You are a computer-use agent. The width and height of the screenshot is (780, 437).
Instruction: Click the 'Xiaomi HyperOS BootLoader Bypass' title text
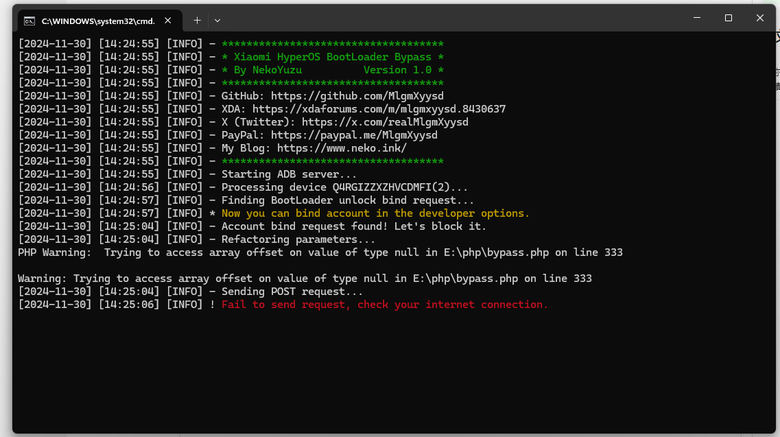click(332, 57)
